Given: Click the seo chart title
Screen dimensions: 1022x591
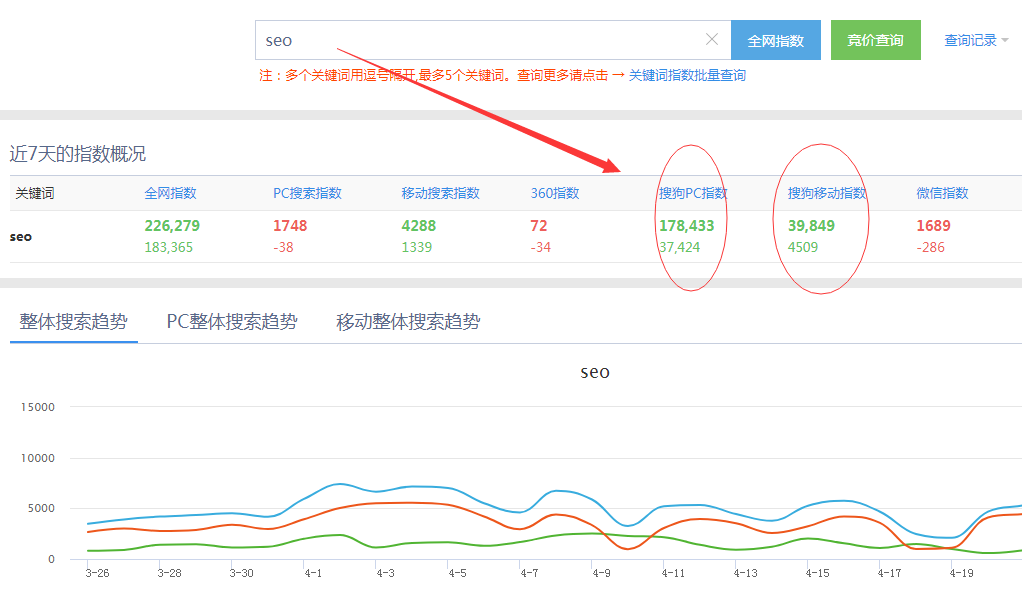Looking at the screenshot, I should pos(595,372).
